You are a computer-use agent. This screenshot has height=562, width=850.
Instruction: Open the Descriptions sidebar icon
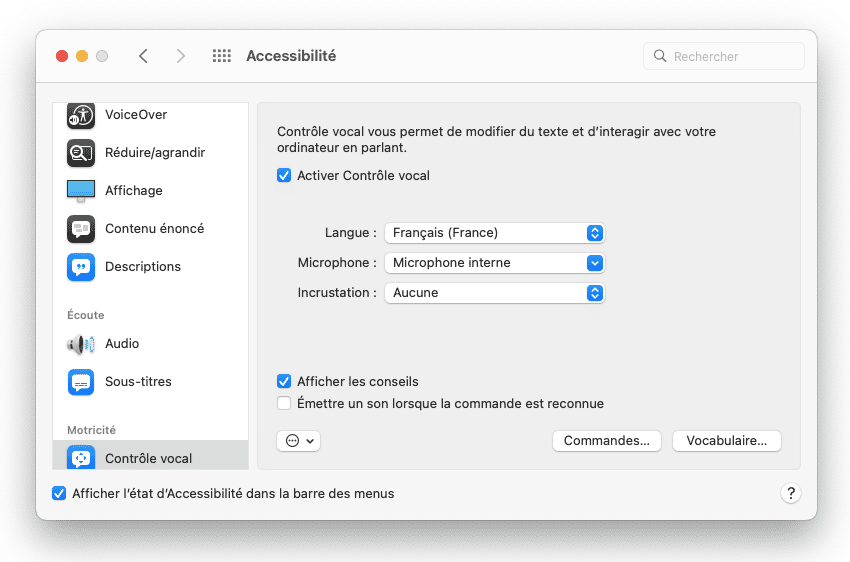coord(81,267)
